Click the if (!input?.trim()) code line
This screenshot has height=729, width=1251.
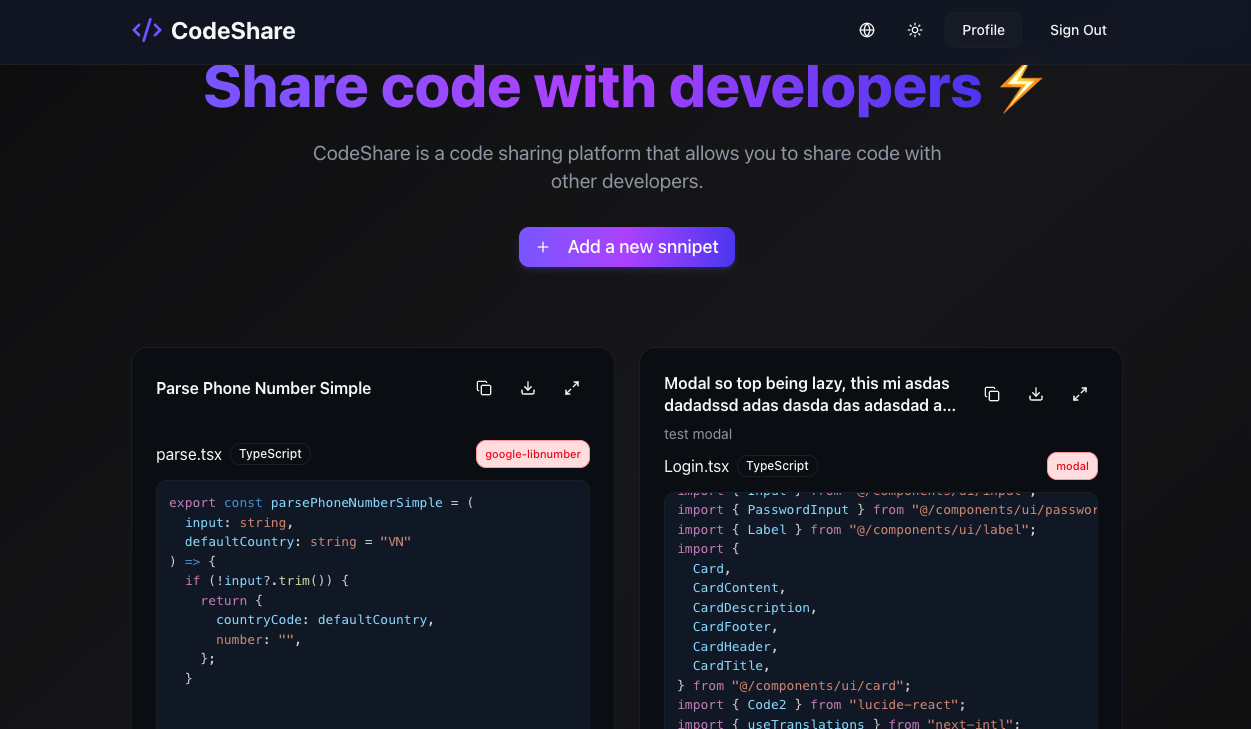coord(266,581)
